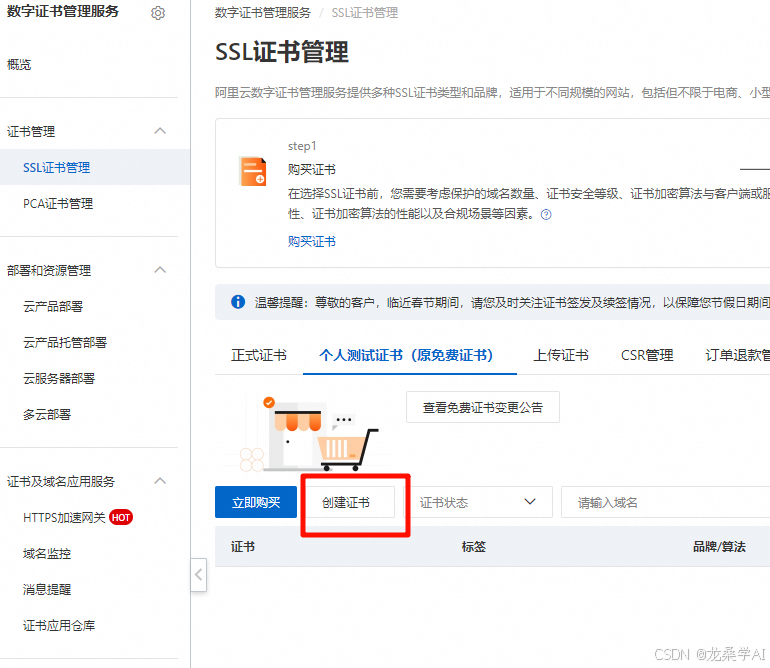Focus the 请输入域名 search field
Viewport: 770px width, 668px height.
point(665,502)
